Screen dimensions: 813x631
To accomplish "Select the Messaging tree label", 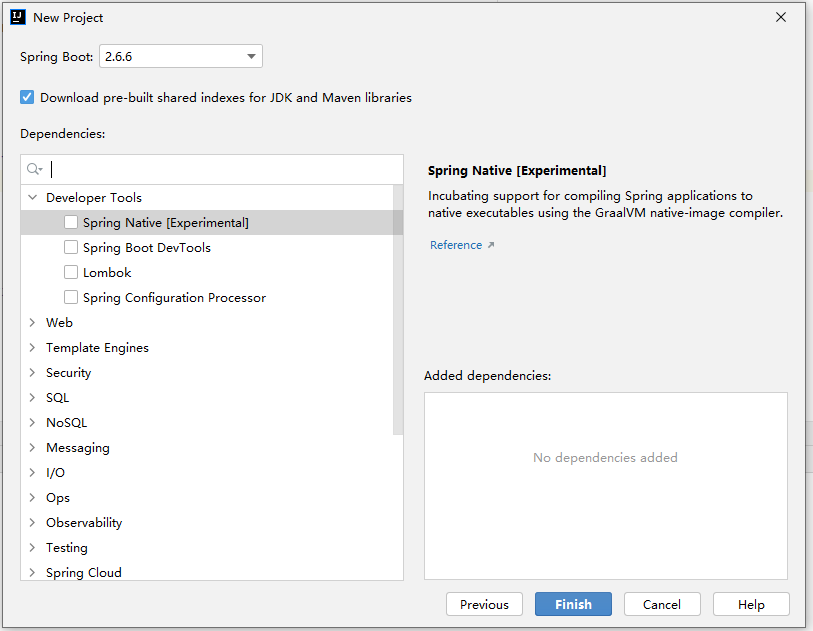I will point(78,448).
